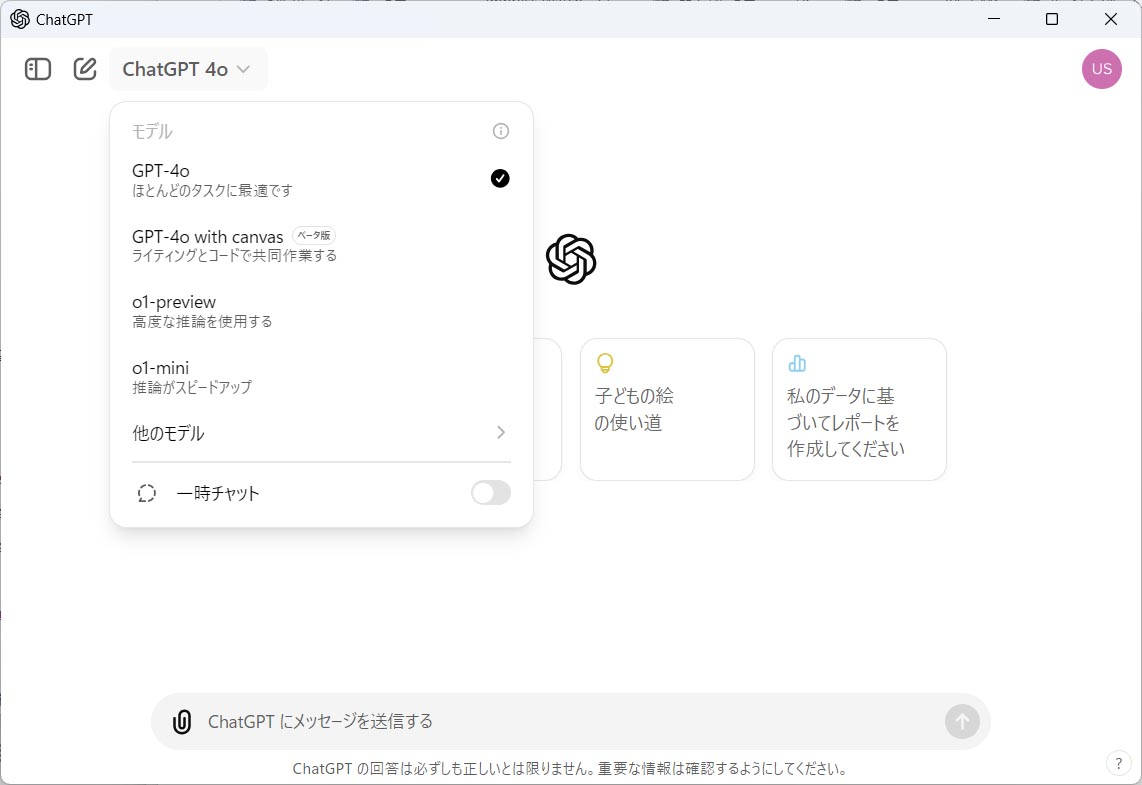This screenshot has height=785, width=1142.
Task: Open the help question mark button
Action: [x=1119, y=764]
